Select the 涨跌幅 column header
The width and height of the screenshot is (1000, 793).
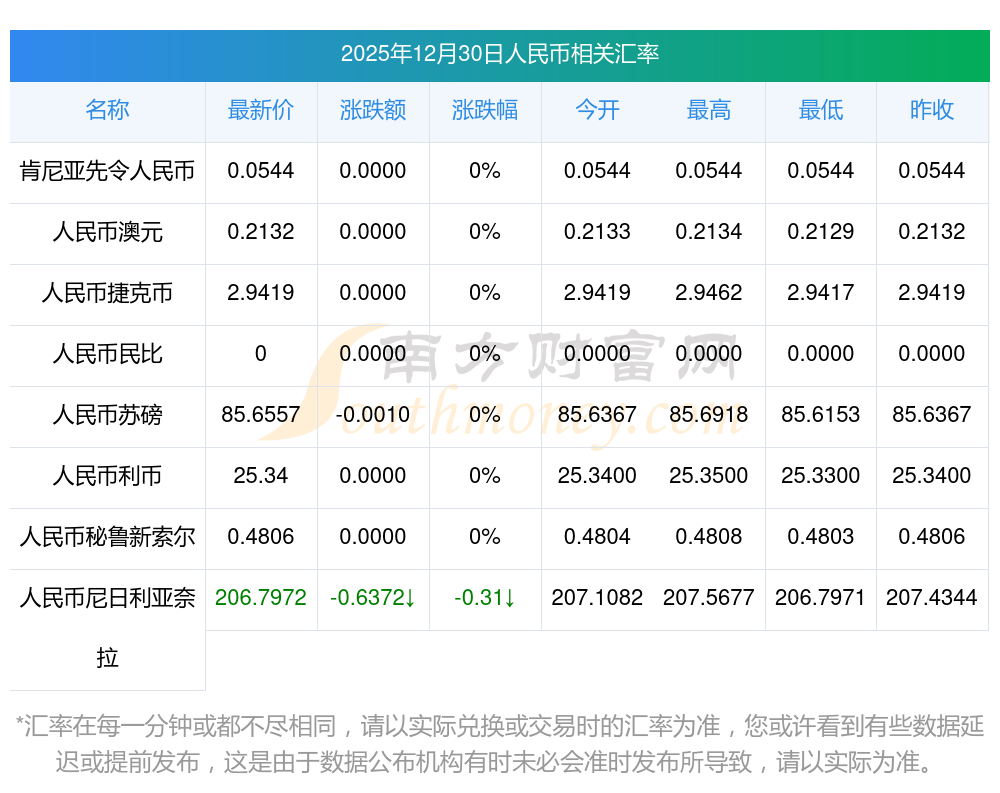[x=485, y=110]
